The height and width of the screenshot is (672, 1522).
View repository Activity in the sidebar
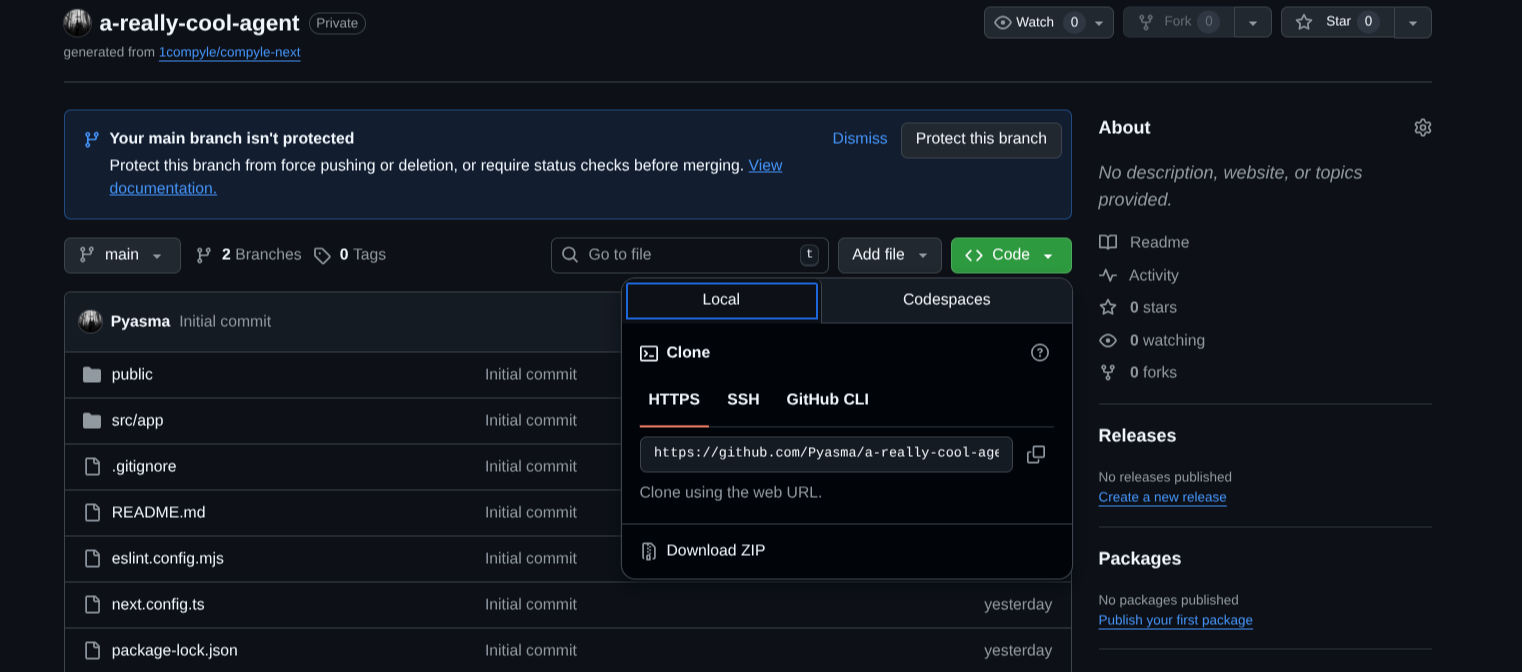1153,275
